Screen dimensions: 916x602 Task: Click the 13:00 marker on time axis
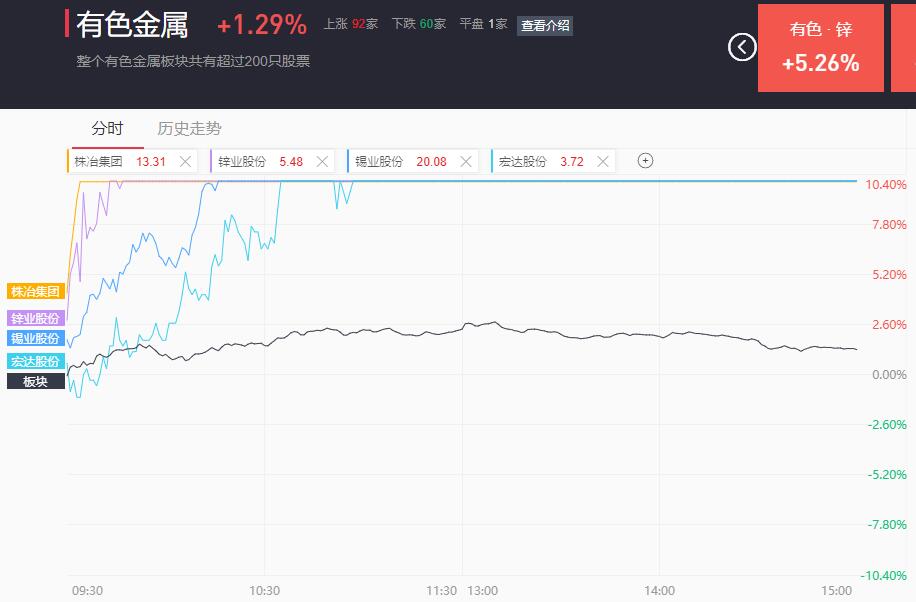483,590
